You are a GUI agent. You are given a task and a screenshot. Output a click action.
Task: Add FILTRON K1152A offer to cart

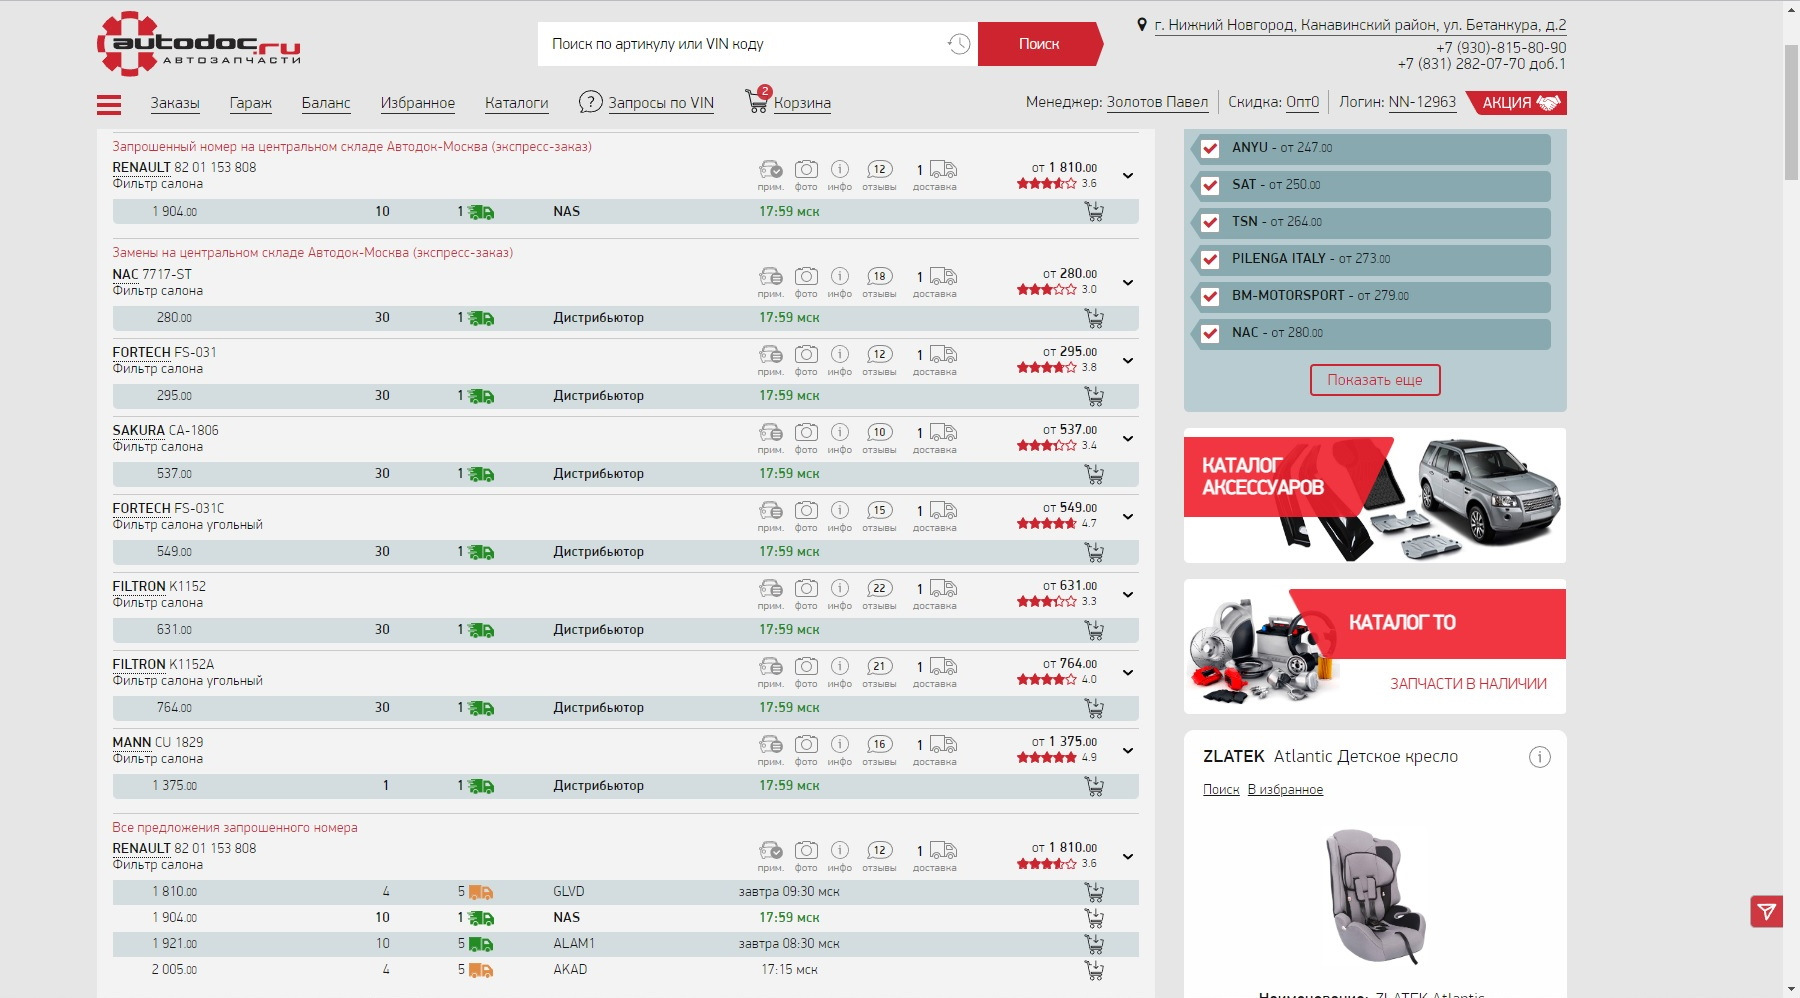[1094, 708]
